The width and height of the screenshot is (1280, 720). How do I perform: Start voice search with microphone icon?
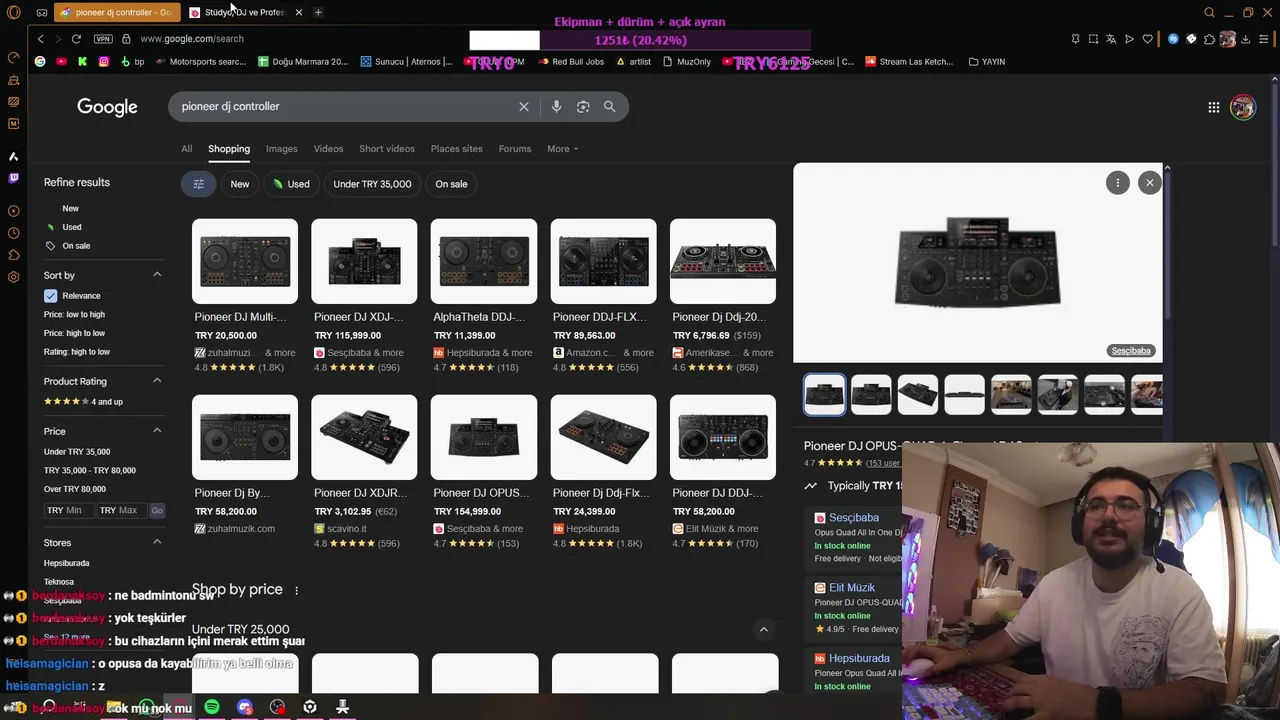coord(556,106)
